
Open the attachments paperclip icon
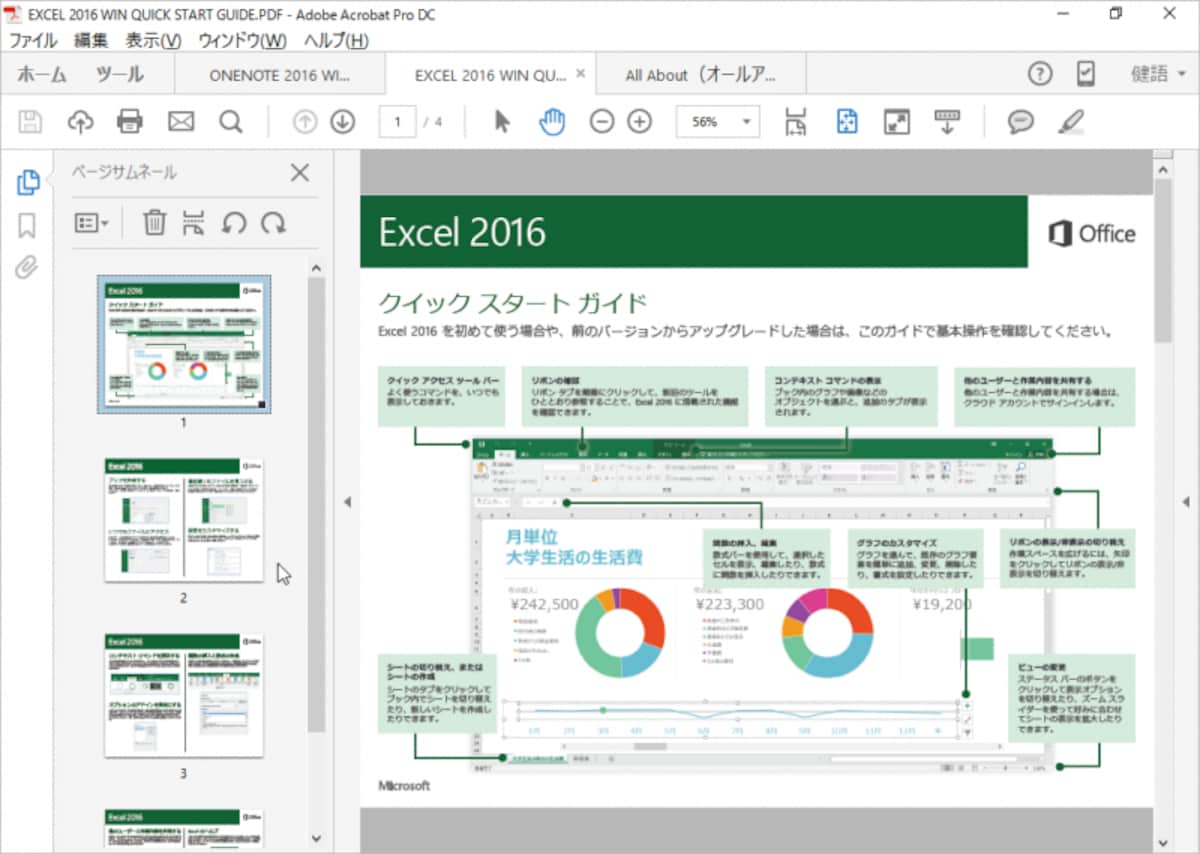(27, 268)
